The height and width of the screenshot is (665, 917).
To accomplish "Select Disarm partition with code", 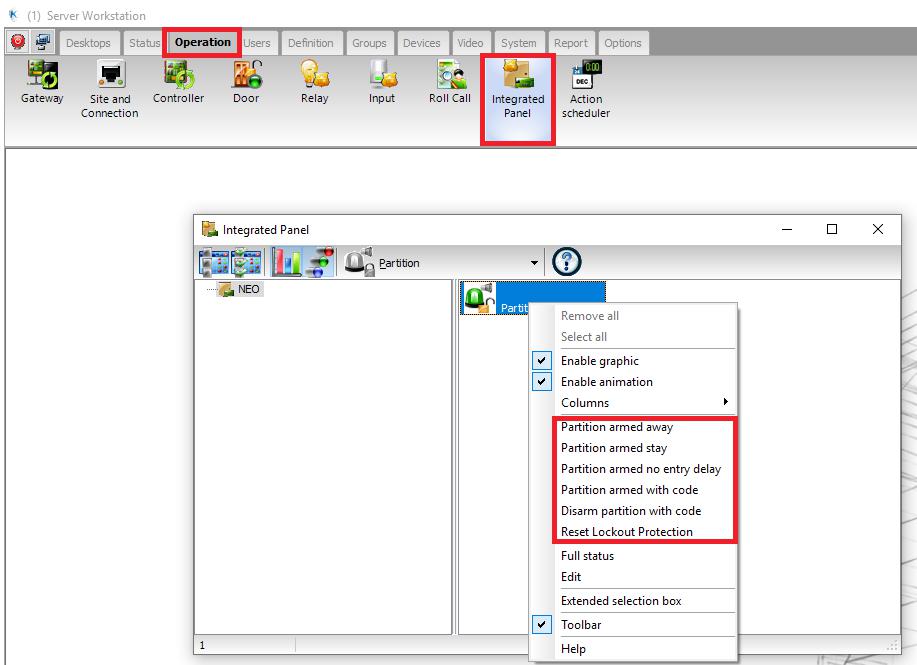I will pyautogui.click(x=630, y=511).
